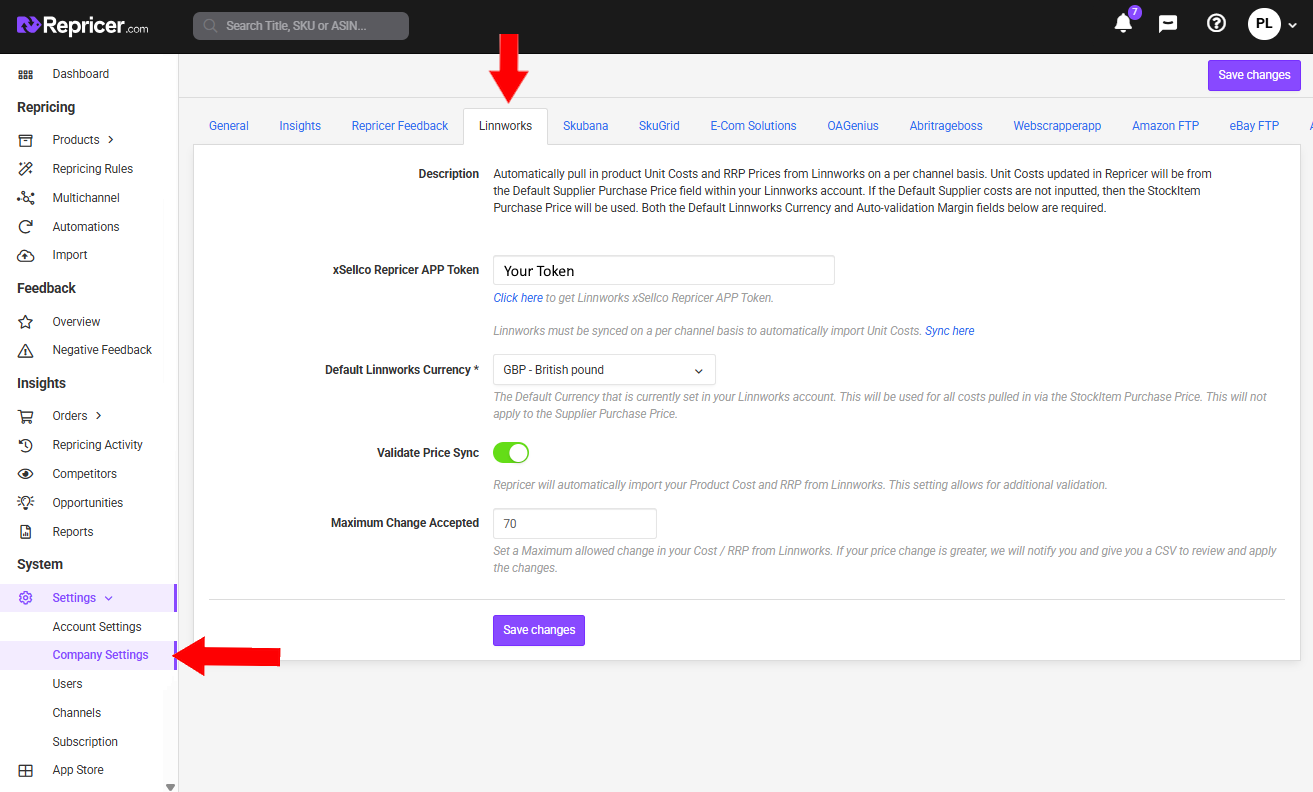
Task: Open the chat messages icon
Action: (x=1168, y=24)
